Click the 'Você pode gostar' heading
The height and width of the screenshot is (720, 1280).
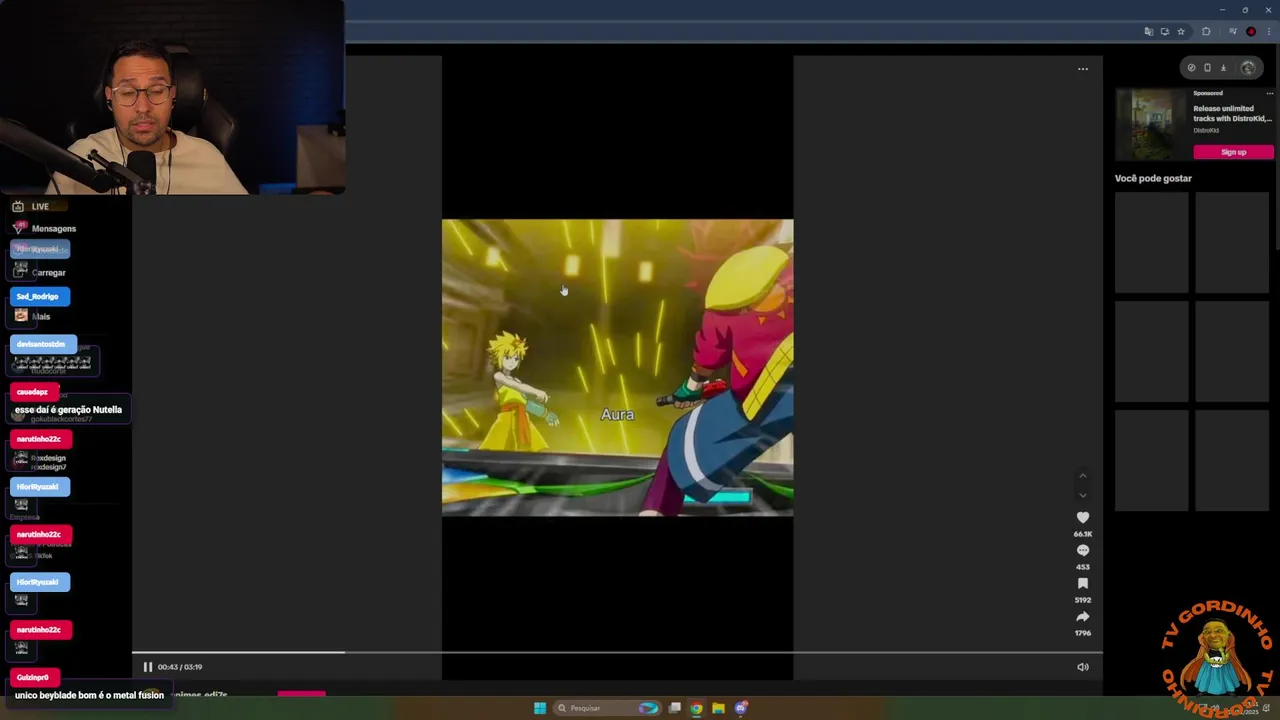tap(1153, 178)
